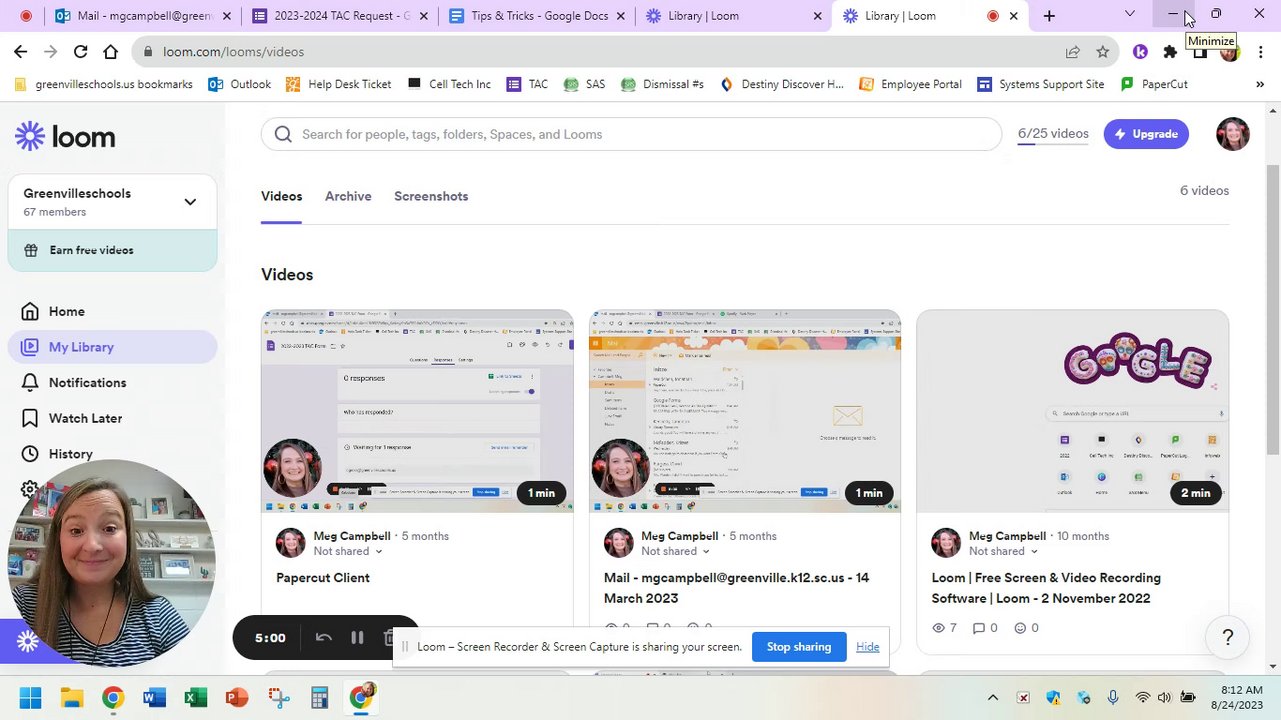1281x720 pixels.
Task: Click Earn free videos banner
Action: tap(112, 250)
